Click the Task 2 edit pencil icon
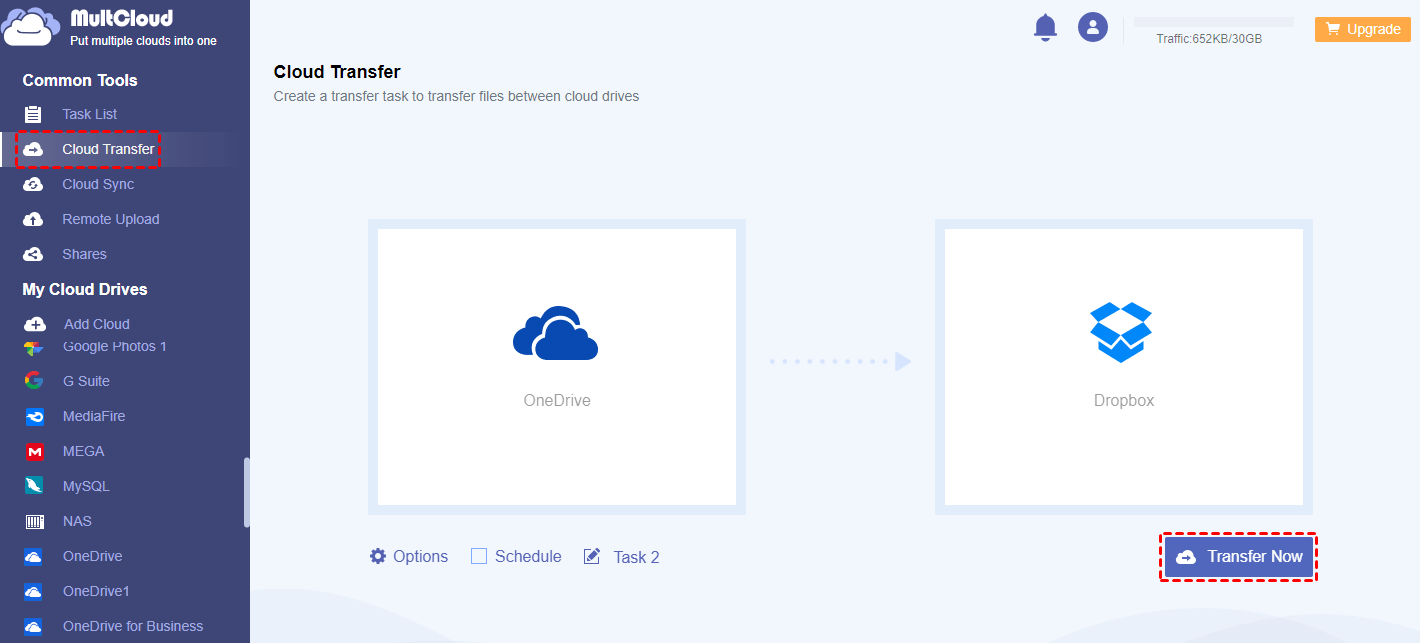Image resolution: width=1420 pixels, height=643 pixels. click(x=592, y=556)
